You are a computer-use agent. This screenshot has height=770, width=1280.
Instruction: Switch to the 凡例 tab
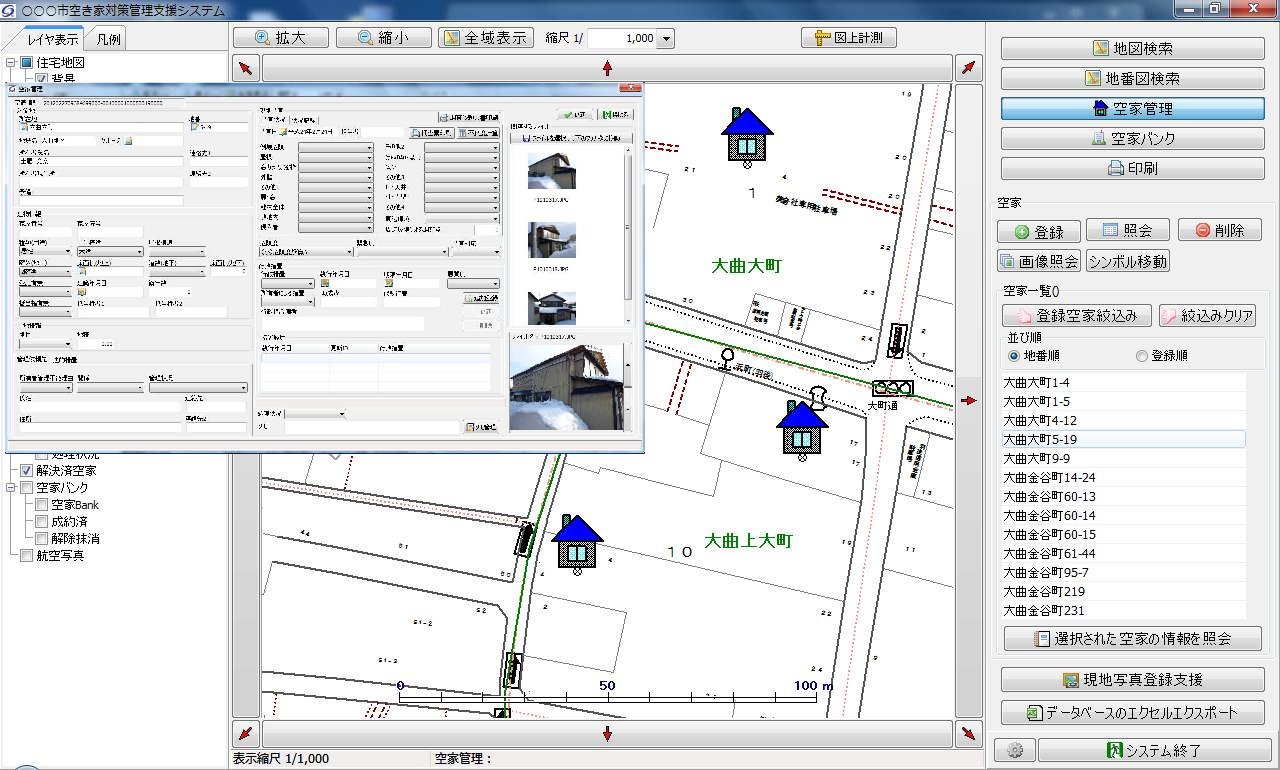[x=108, y=40]
